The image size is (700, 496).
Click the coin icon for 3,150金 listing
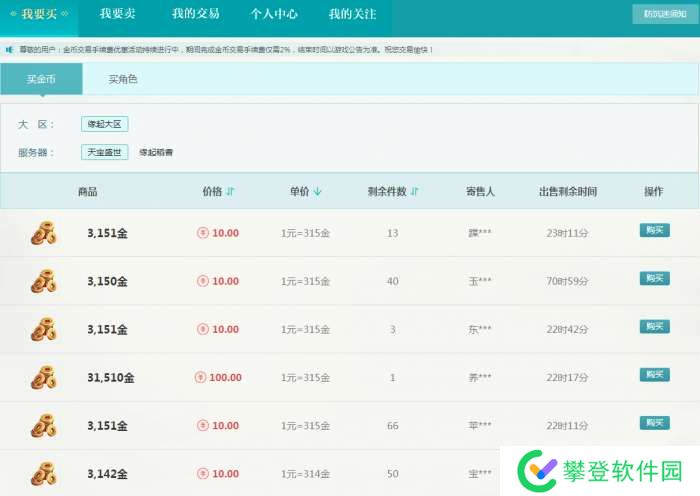43,281
